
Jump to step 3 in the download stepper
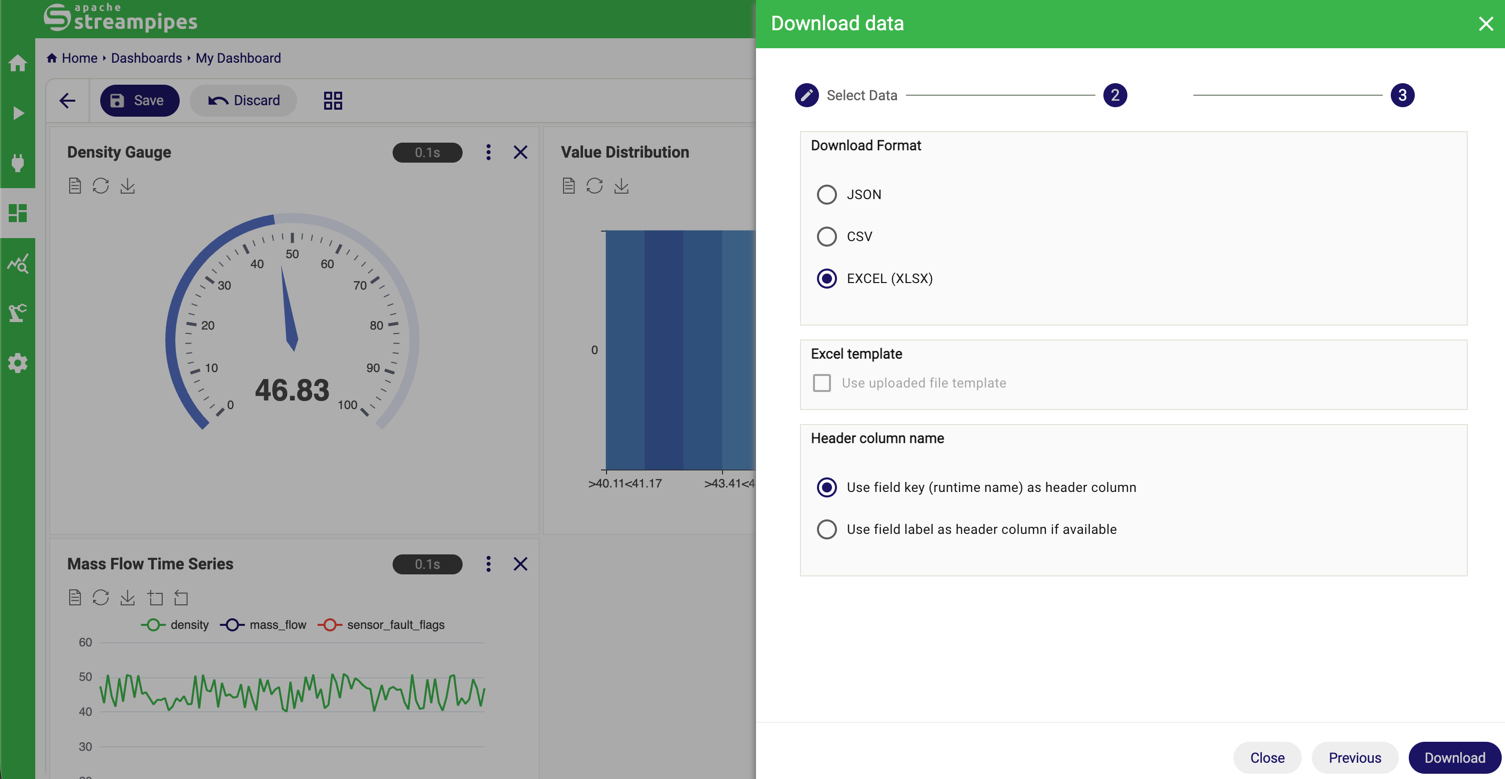tap(1402, 96)
